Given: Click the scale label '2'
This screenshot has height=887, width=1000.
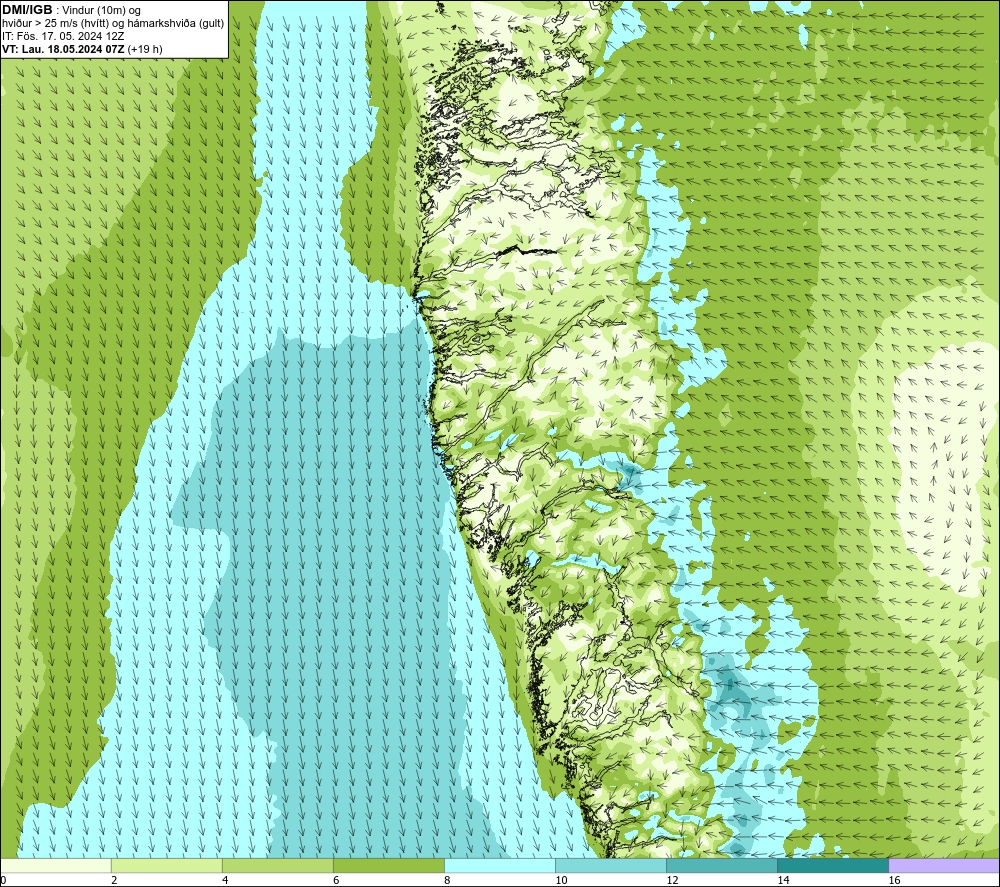Looking at the screenshot, I should coord(114,880).
